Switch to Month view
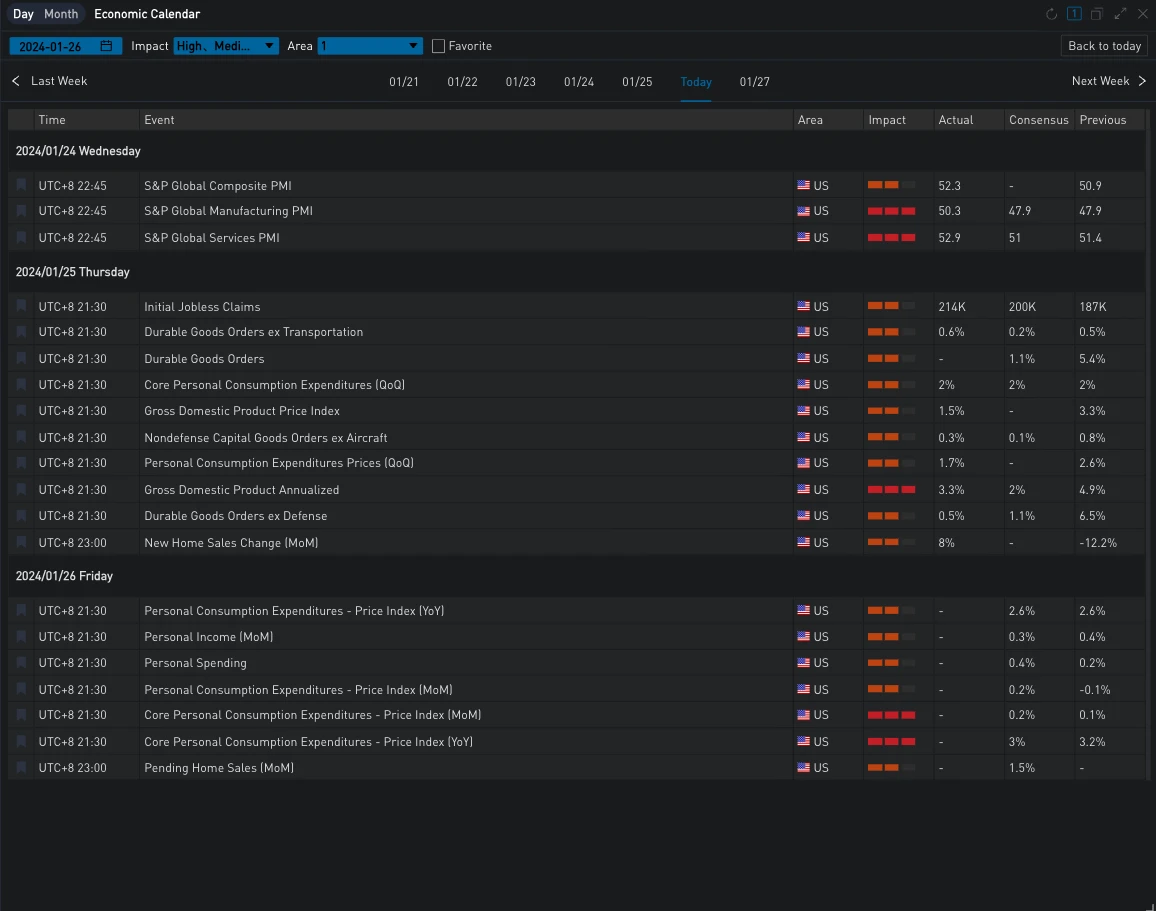Image resolution: width=1156 pixels, height=911 pixels. pos(61,14)
